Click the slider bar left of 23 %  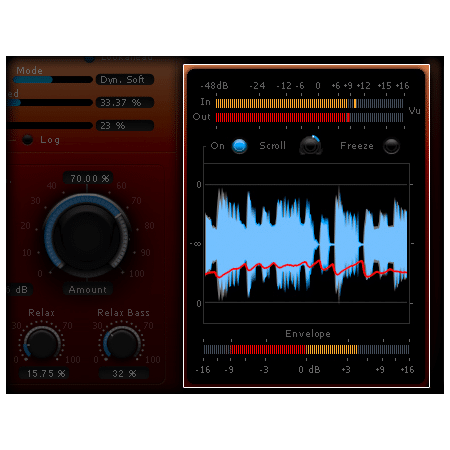click(x=49, y=126)
